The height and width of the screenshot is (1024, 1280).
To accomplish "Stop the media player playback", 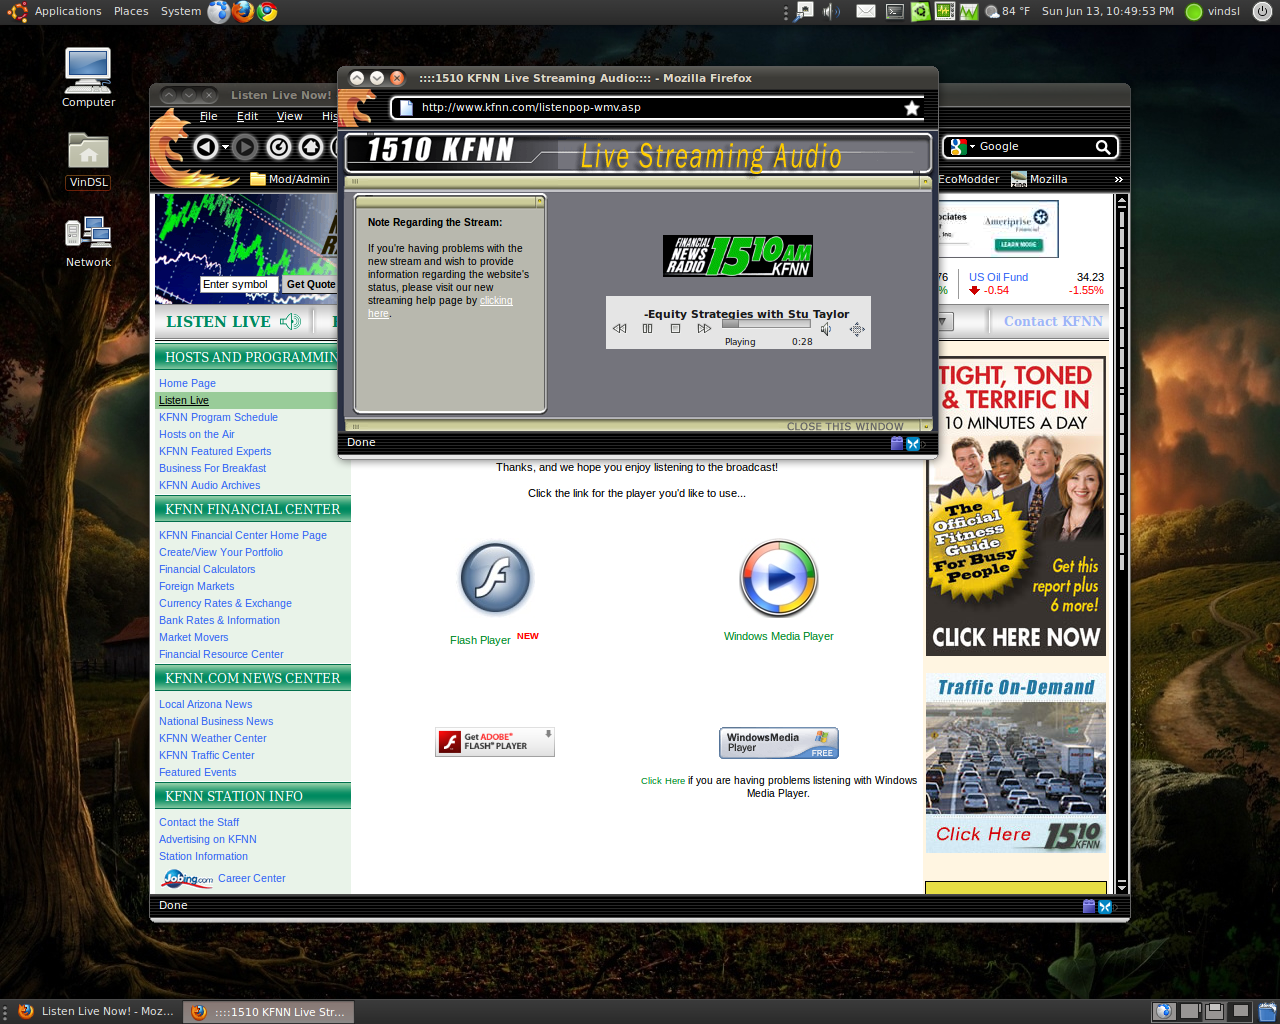I will click(x=675, y=329).
